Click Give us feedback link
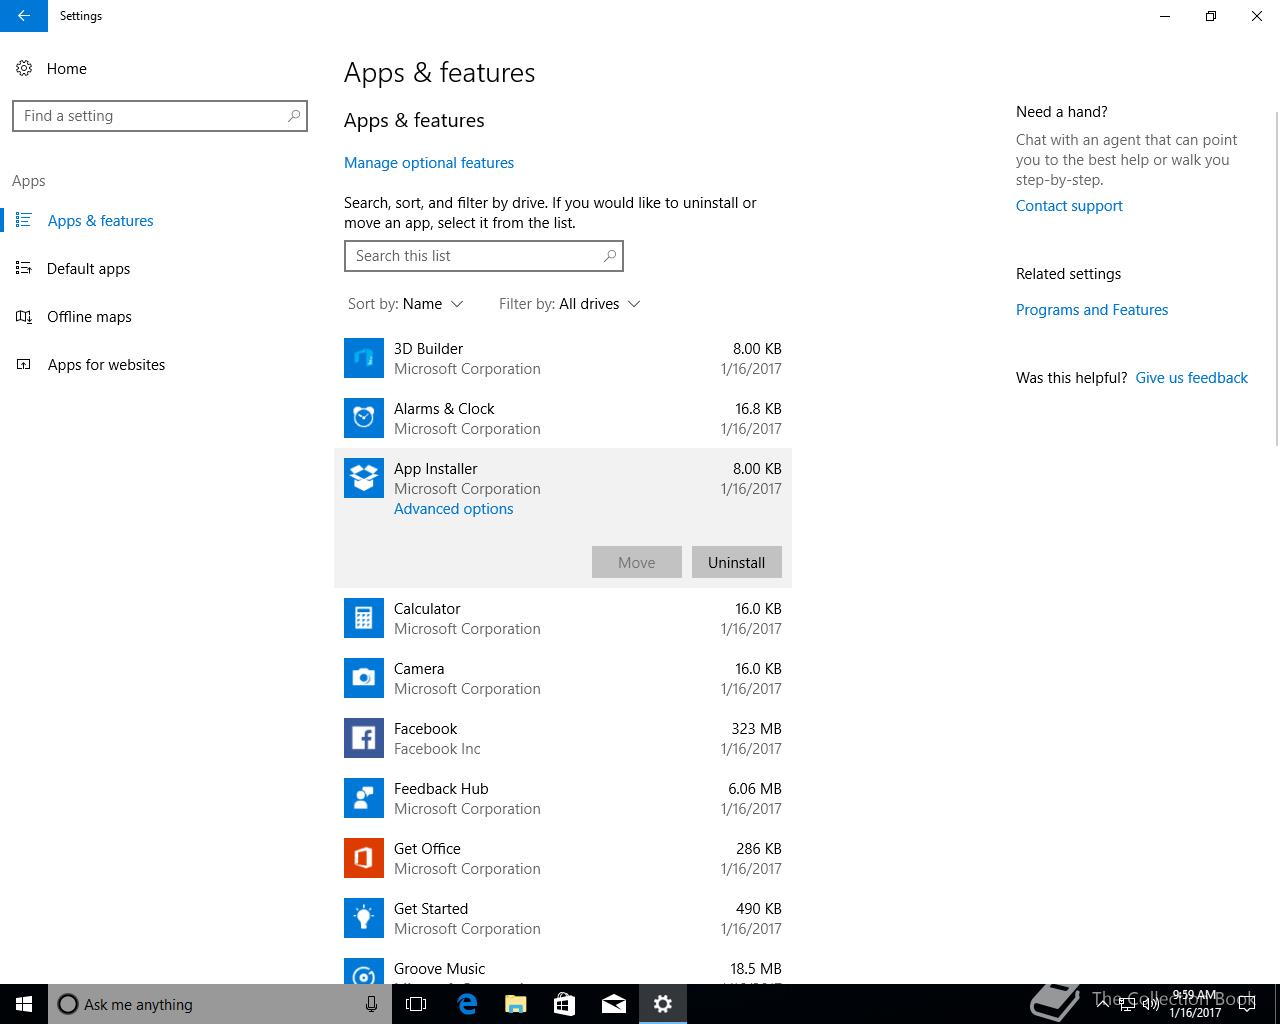 (x=1191, y=378)
